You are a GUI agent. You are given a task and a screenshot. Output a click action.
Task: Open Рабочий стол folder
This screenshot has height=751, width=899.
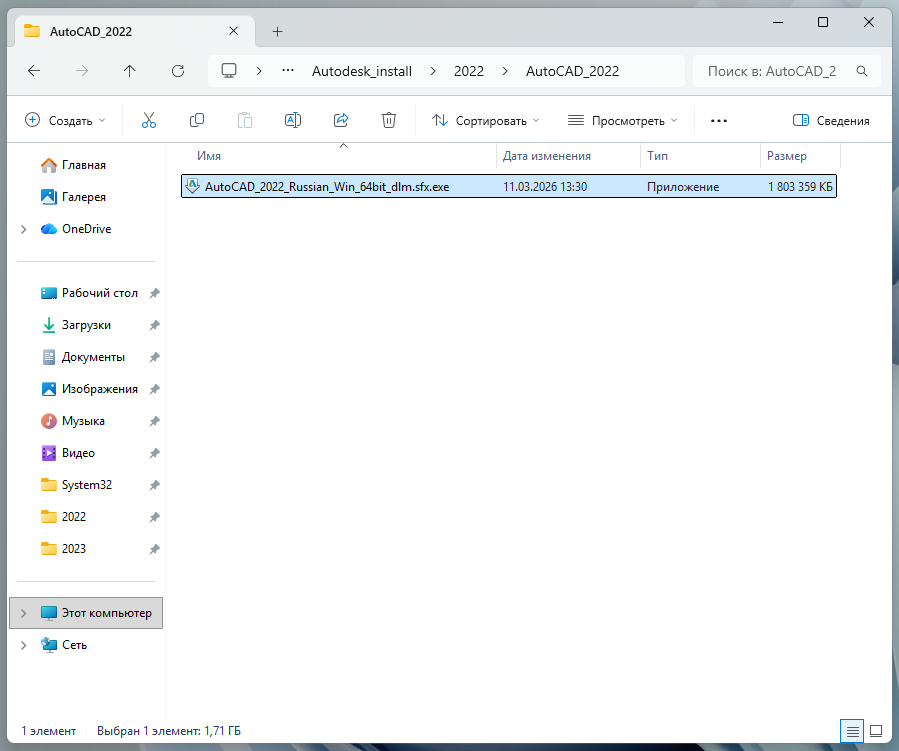pyautogui.click(x=100, y=294)
